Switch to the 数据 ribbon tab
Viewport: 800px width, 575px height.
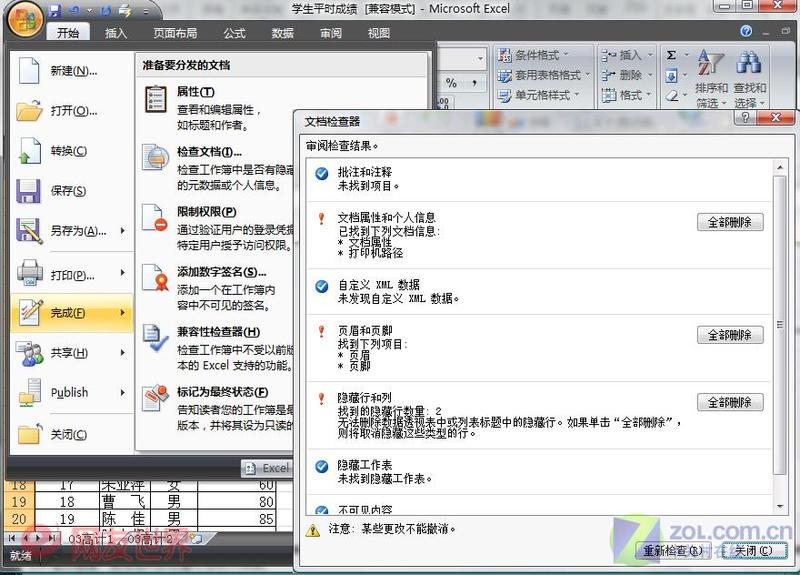[x=282, y=33]
